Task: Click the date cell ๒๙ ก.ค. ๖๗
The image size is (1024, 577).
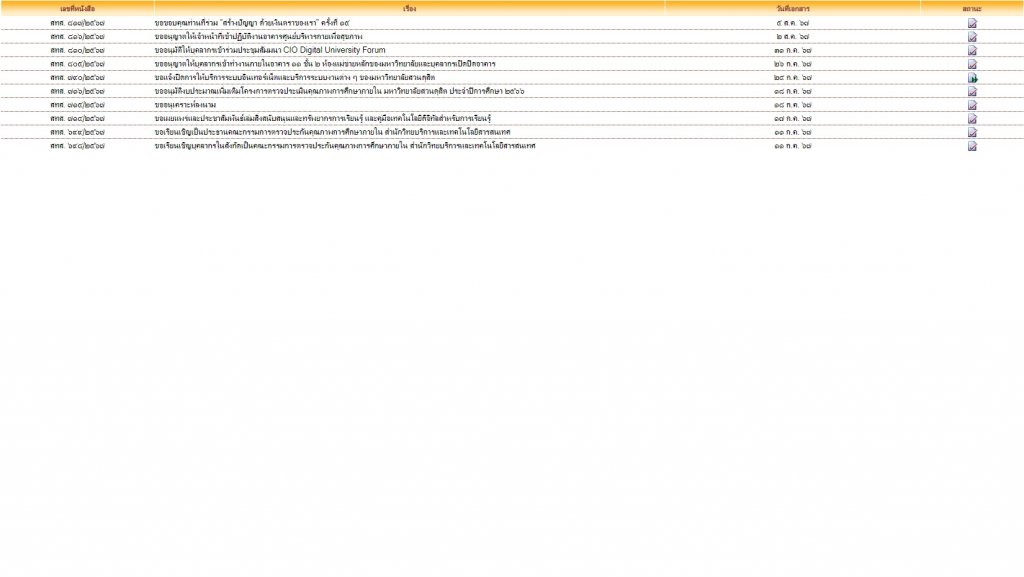Action: 792,78
